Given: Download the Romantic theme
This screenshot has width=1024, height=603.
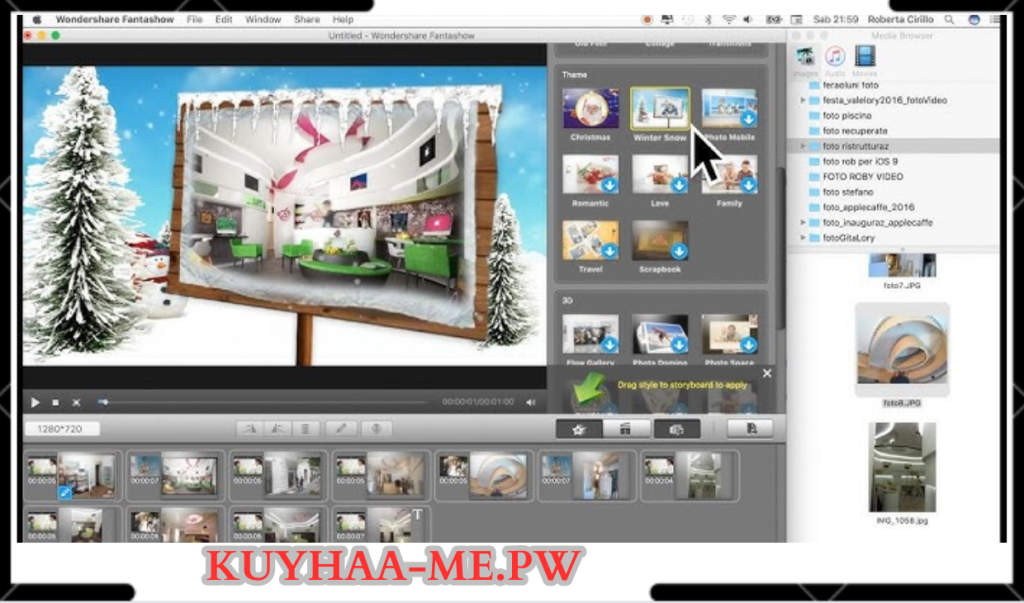Looking at the screenshot, I should (609, 185).
